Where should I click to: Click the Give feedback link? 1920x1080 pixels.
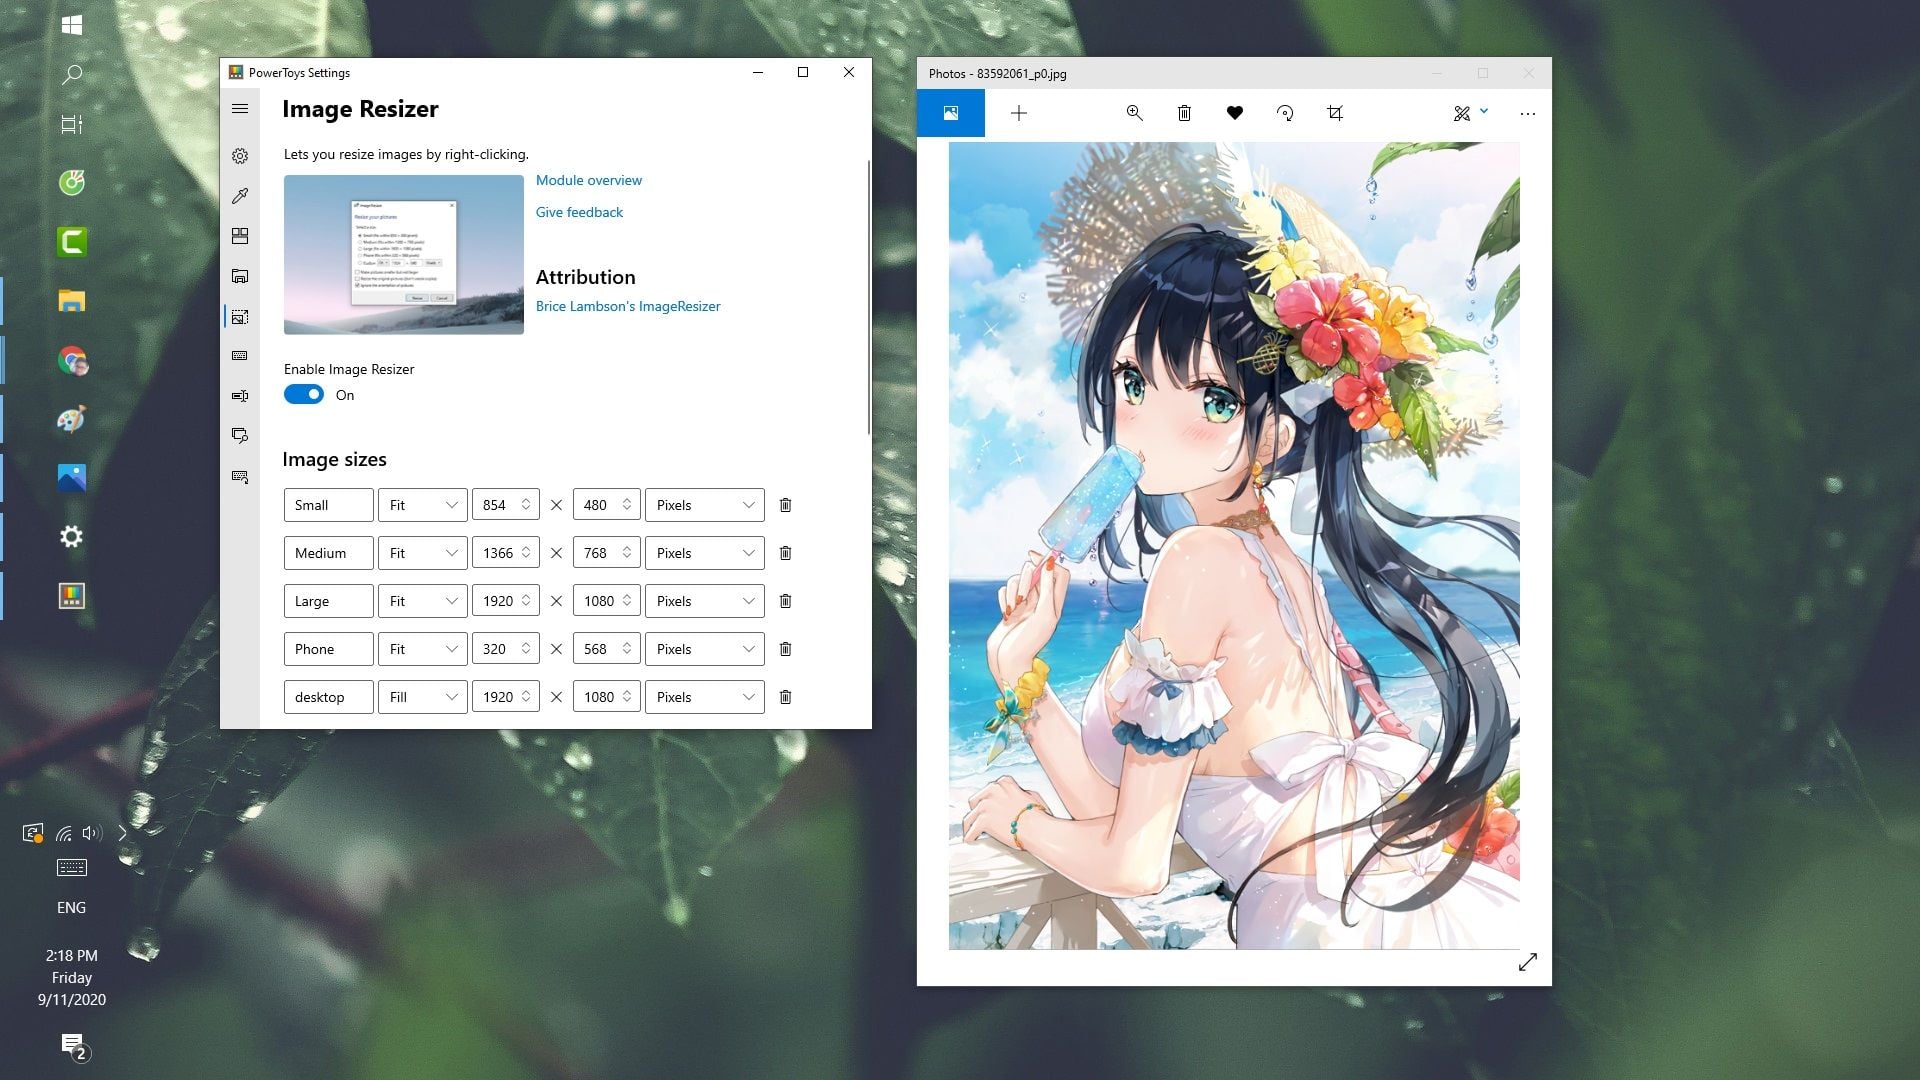(579, 211)
